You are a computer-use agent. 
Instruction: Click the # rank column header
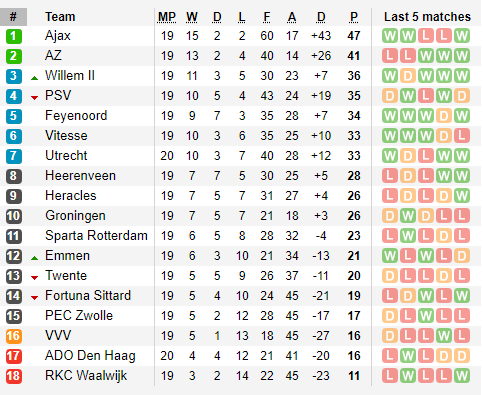pyautogui.click(x=13, y=17)
